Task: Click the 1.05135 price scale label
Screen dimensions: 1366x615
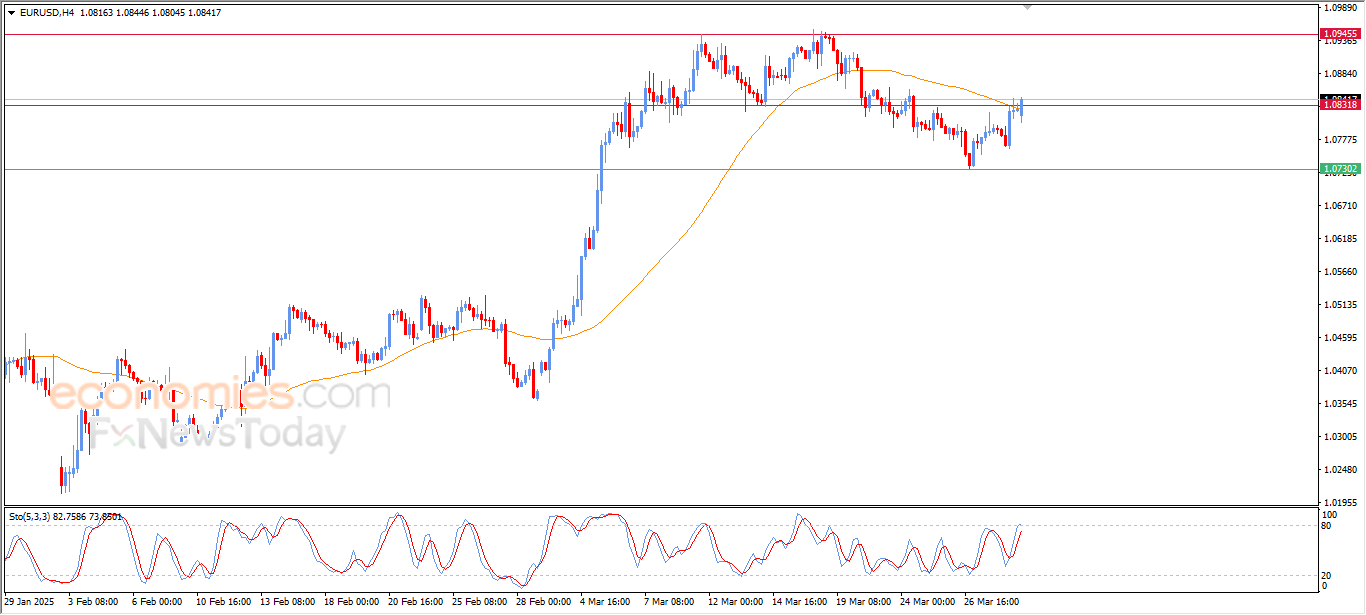Action: pyautogui.click(x=1340, y=305)
